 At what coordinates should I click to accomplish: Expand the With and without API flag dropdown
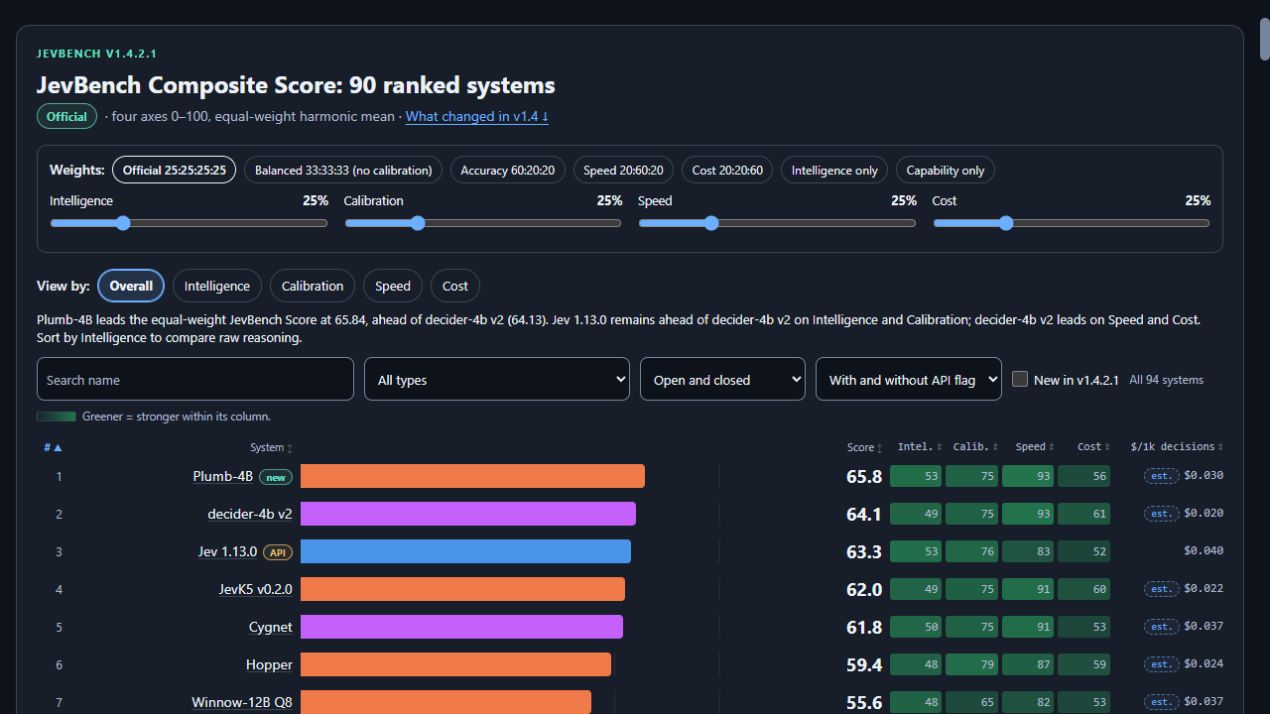coord(908,379)
